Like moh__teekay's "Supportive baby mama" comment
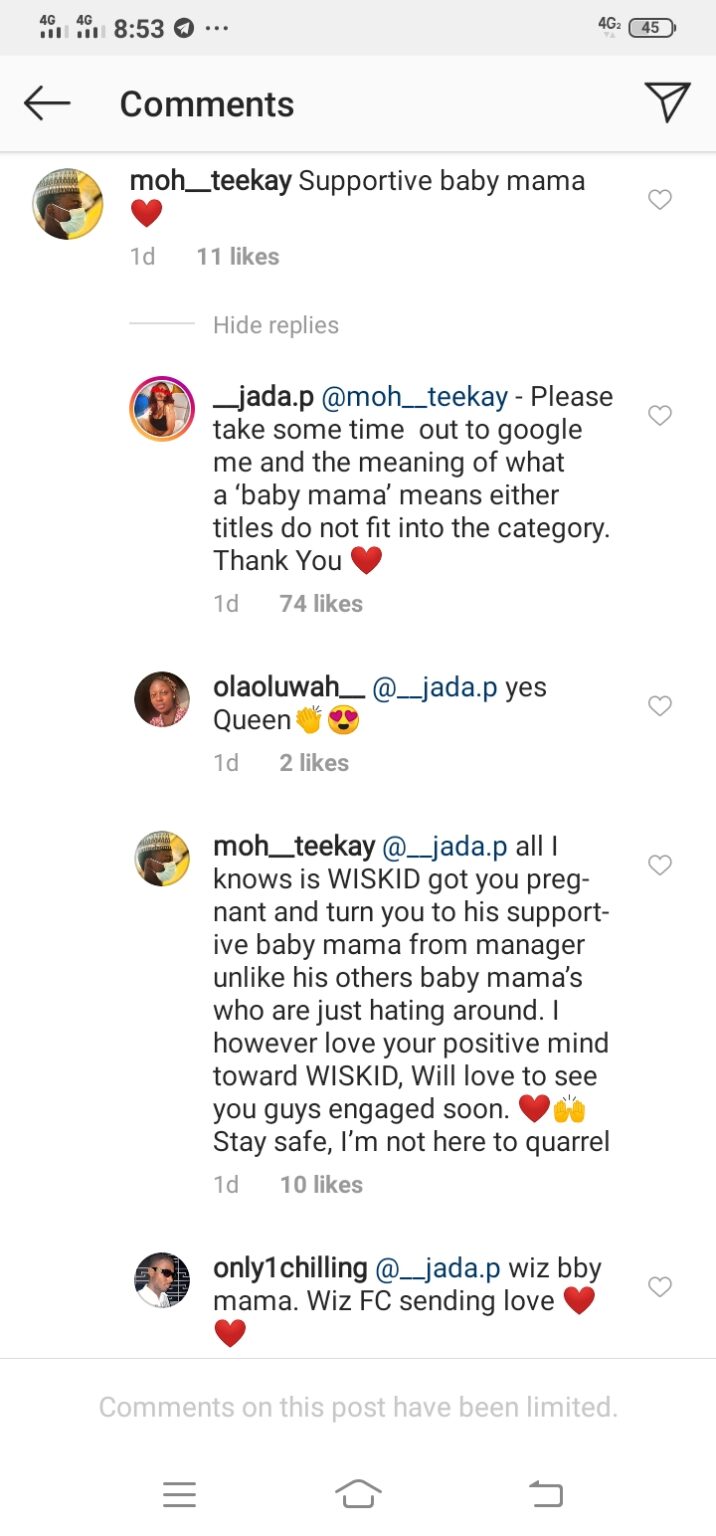Image resolution: width=716 pixels, height=1536 pixels. point(660,200)
